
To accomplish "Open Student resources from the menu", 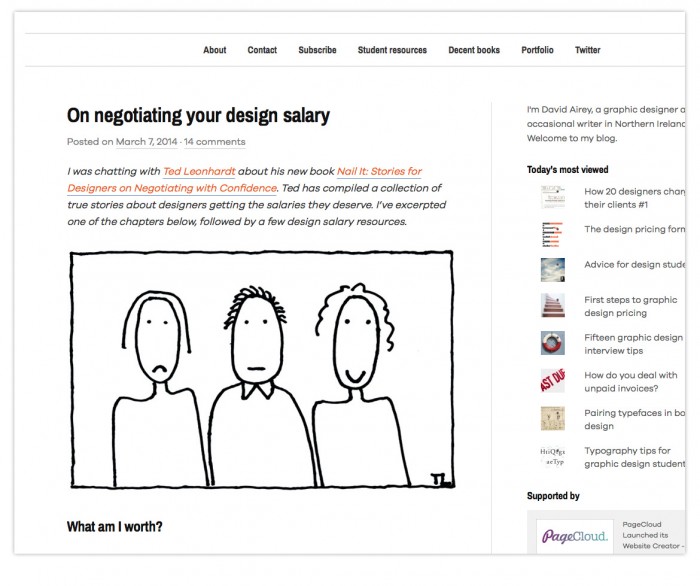I will pyautogui.click(x=392, y=50).
